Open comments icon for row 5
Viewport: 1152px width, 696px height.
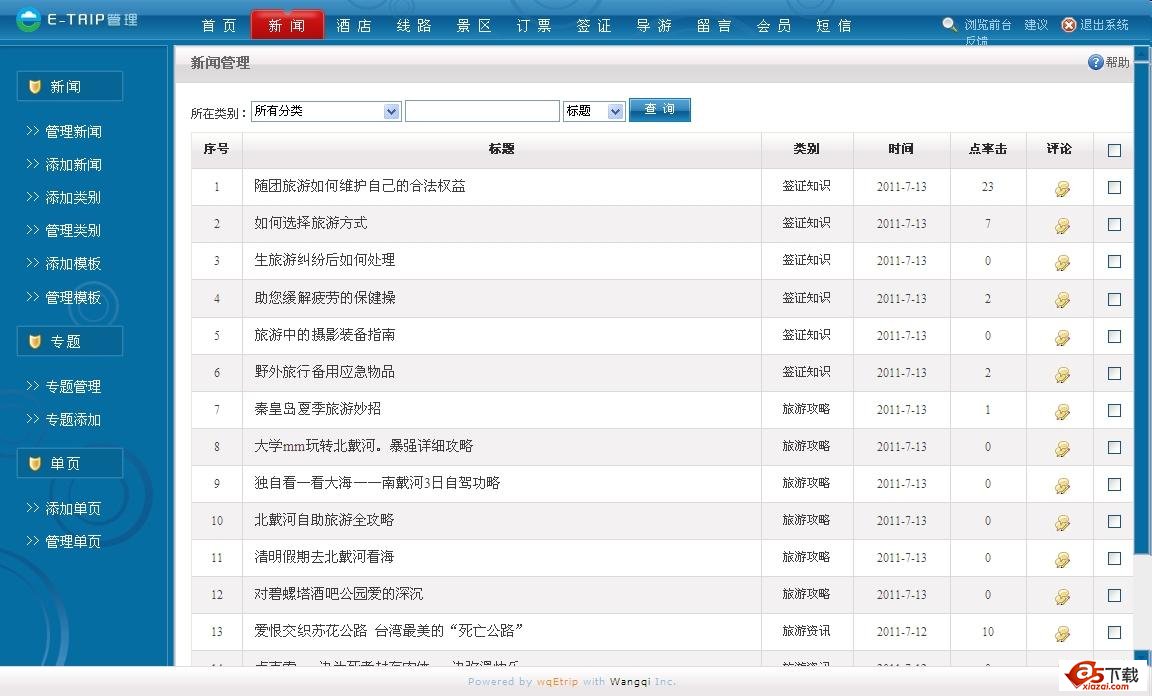coord(1062,337)
